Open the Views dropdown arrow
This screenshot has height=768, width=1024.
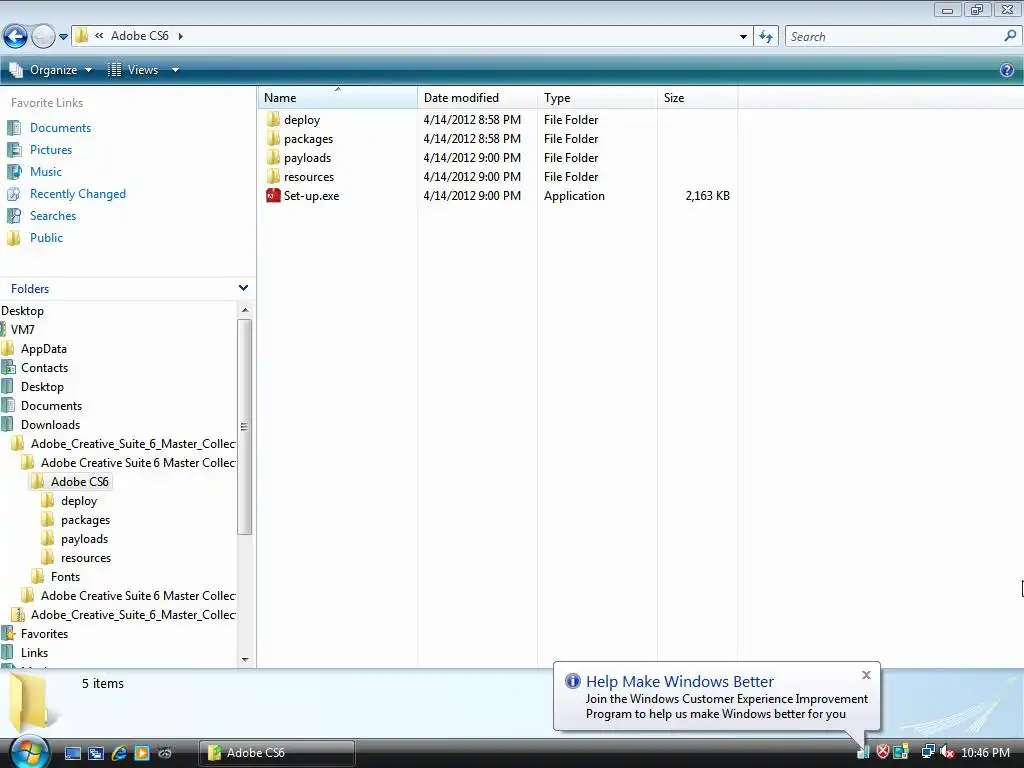point(175,70)
